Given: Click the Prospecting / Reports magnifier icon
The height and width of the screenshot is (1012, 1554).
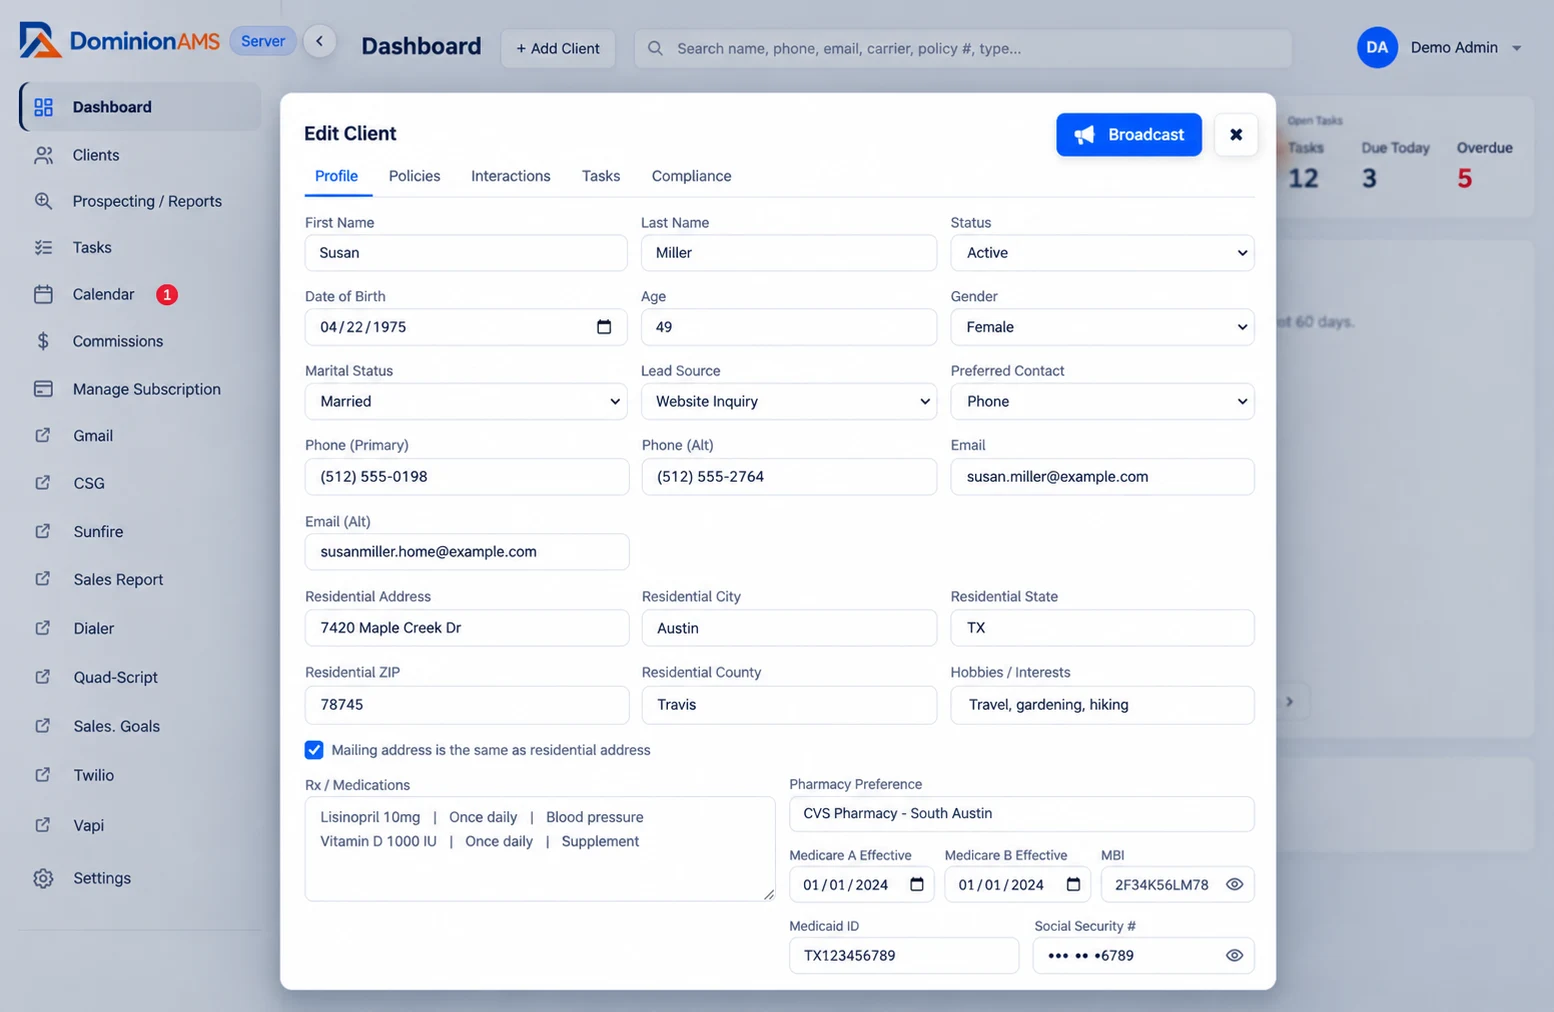Looking at the screenshot, I should 43,201.
